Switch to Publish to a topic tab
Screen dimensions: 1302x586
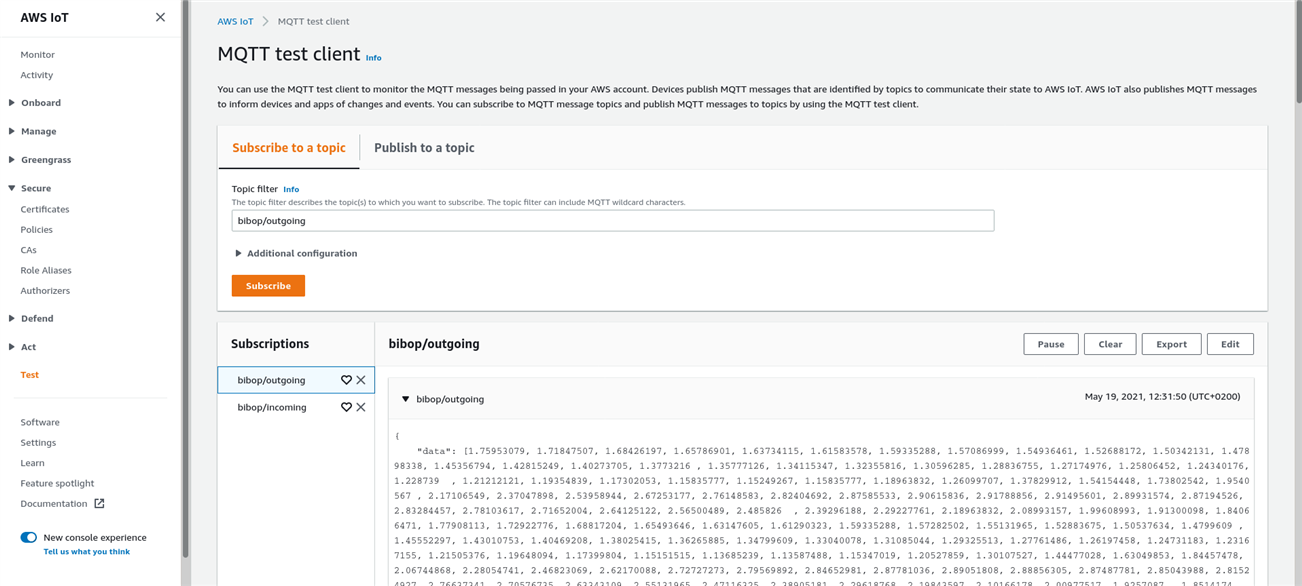pyautogui.click(x=424, y=148)
